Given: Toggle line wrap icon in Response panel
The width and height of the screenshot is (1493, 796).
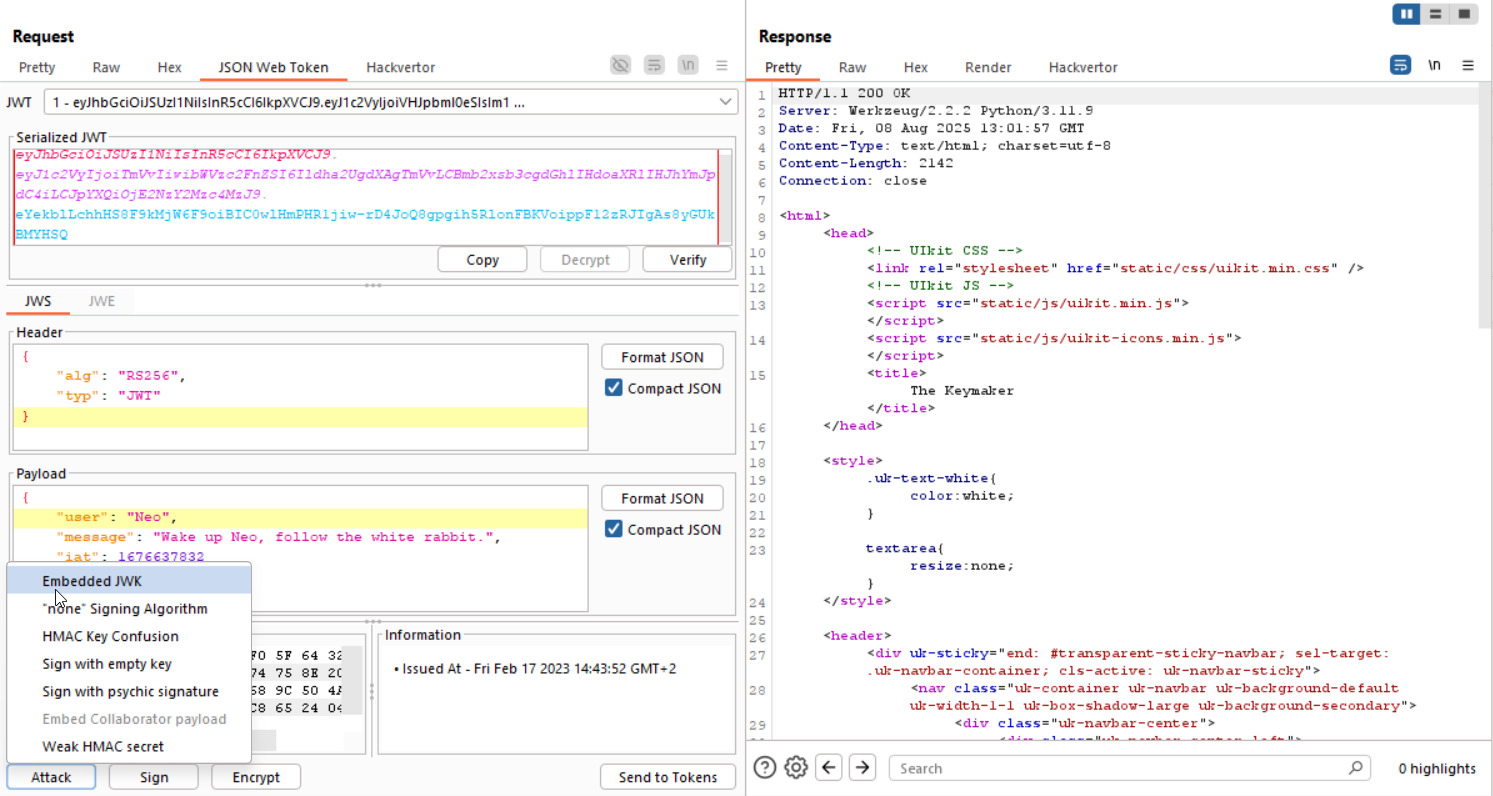Looking at the screenshot, I should coord(1400,66).
